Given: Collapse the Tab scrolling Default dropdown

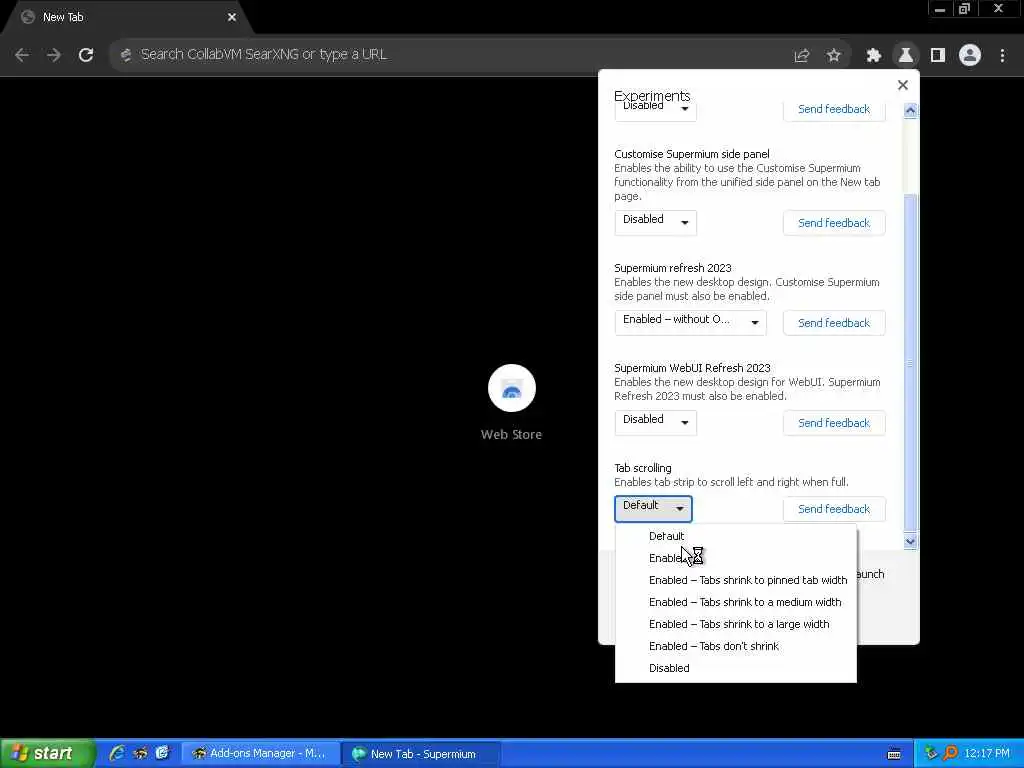Looking at the screenshot, I should pos(653,509).
